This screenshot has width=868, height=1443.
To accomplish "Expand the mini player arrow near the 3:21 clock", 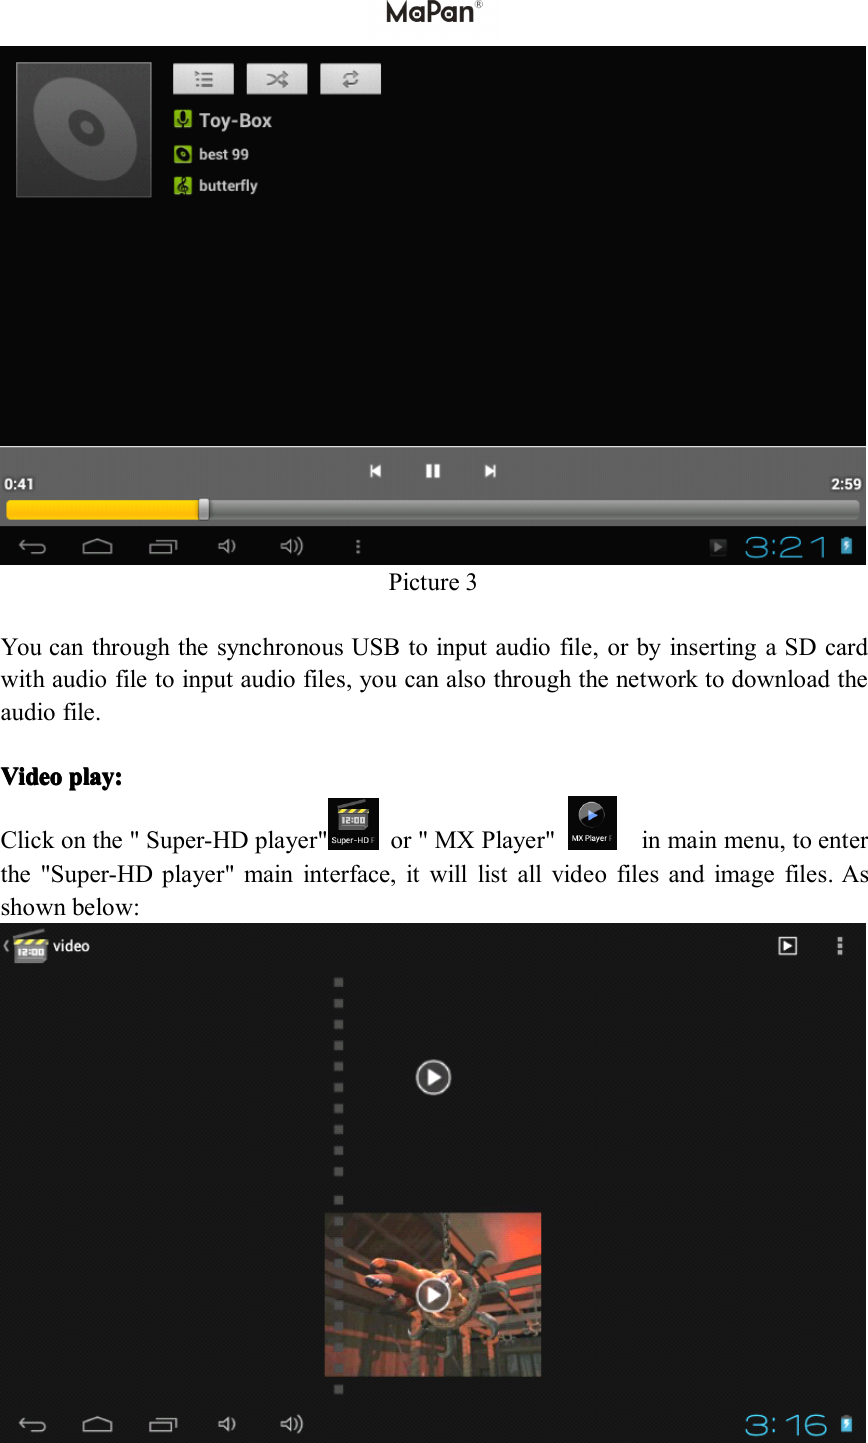I will tap(718, 546).
